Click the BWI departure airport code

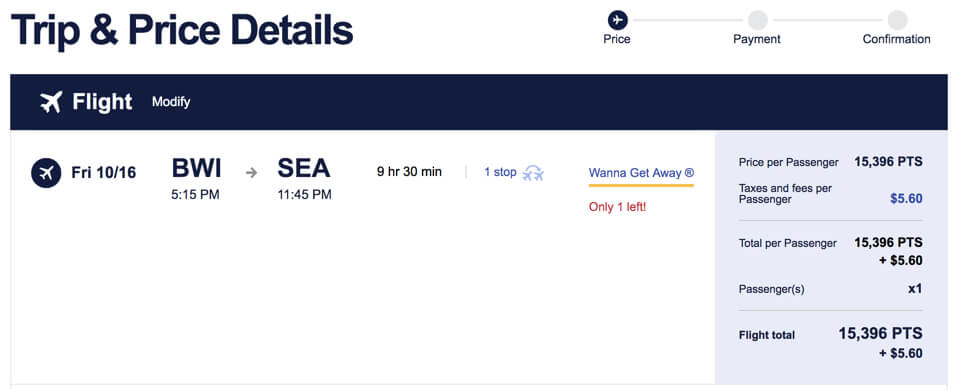coord(197,169)
